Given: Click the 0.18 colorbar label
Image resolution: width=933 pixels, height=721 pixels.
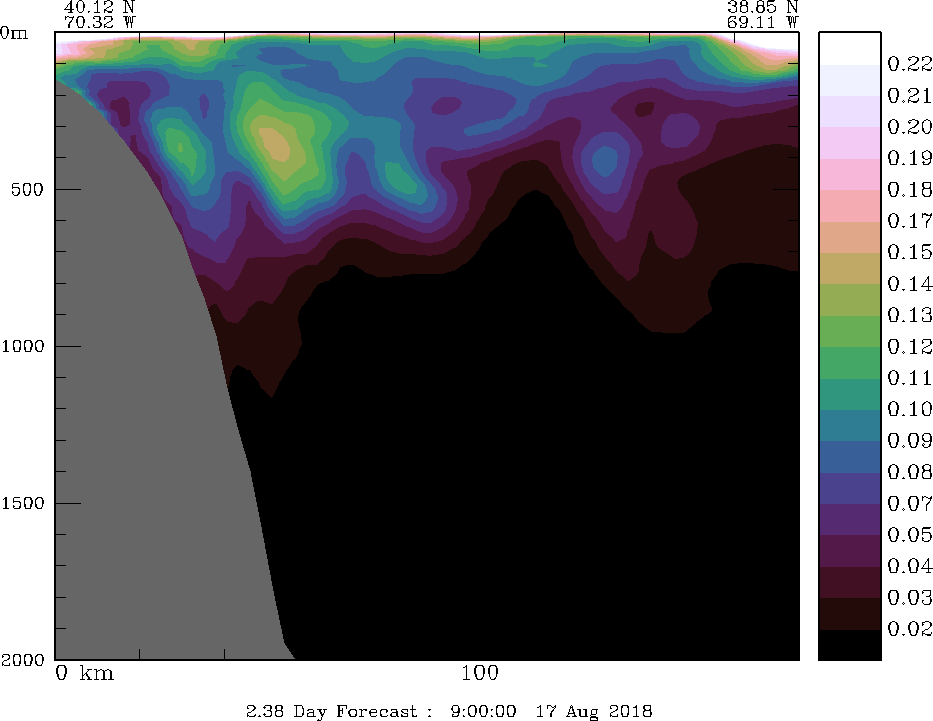Looking at the screenshot, I should tap(910, 189).
